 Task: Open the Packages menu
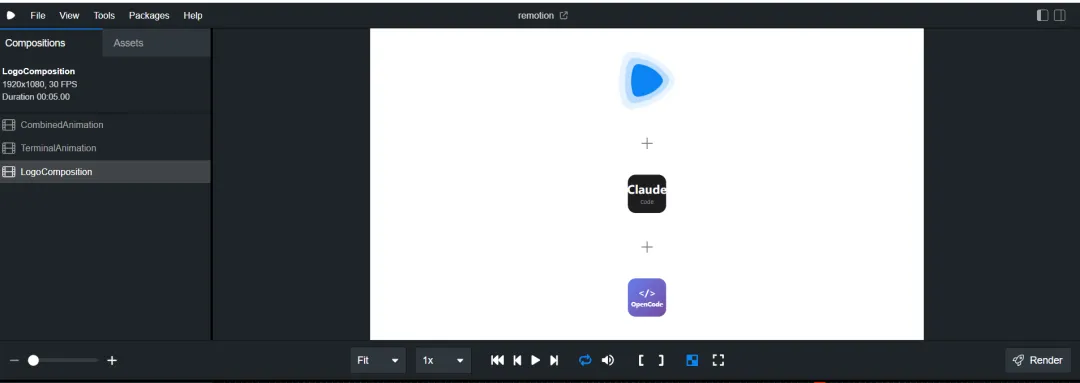pyautogui.click(x=149, y=15)
